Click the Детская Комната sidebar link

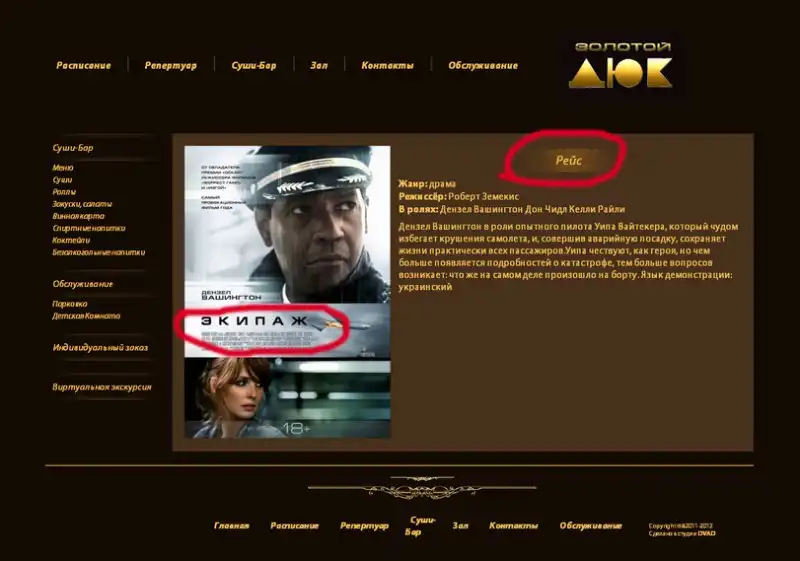pyautogui.click(x=86, y=316)
